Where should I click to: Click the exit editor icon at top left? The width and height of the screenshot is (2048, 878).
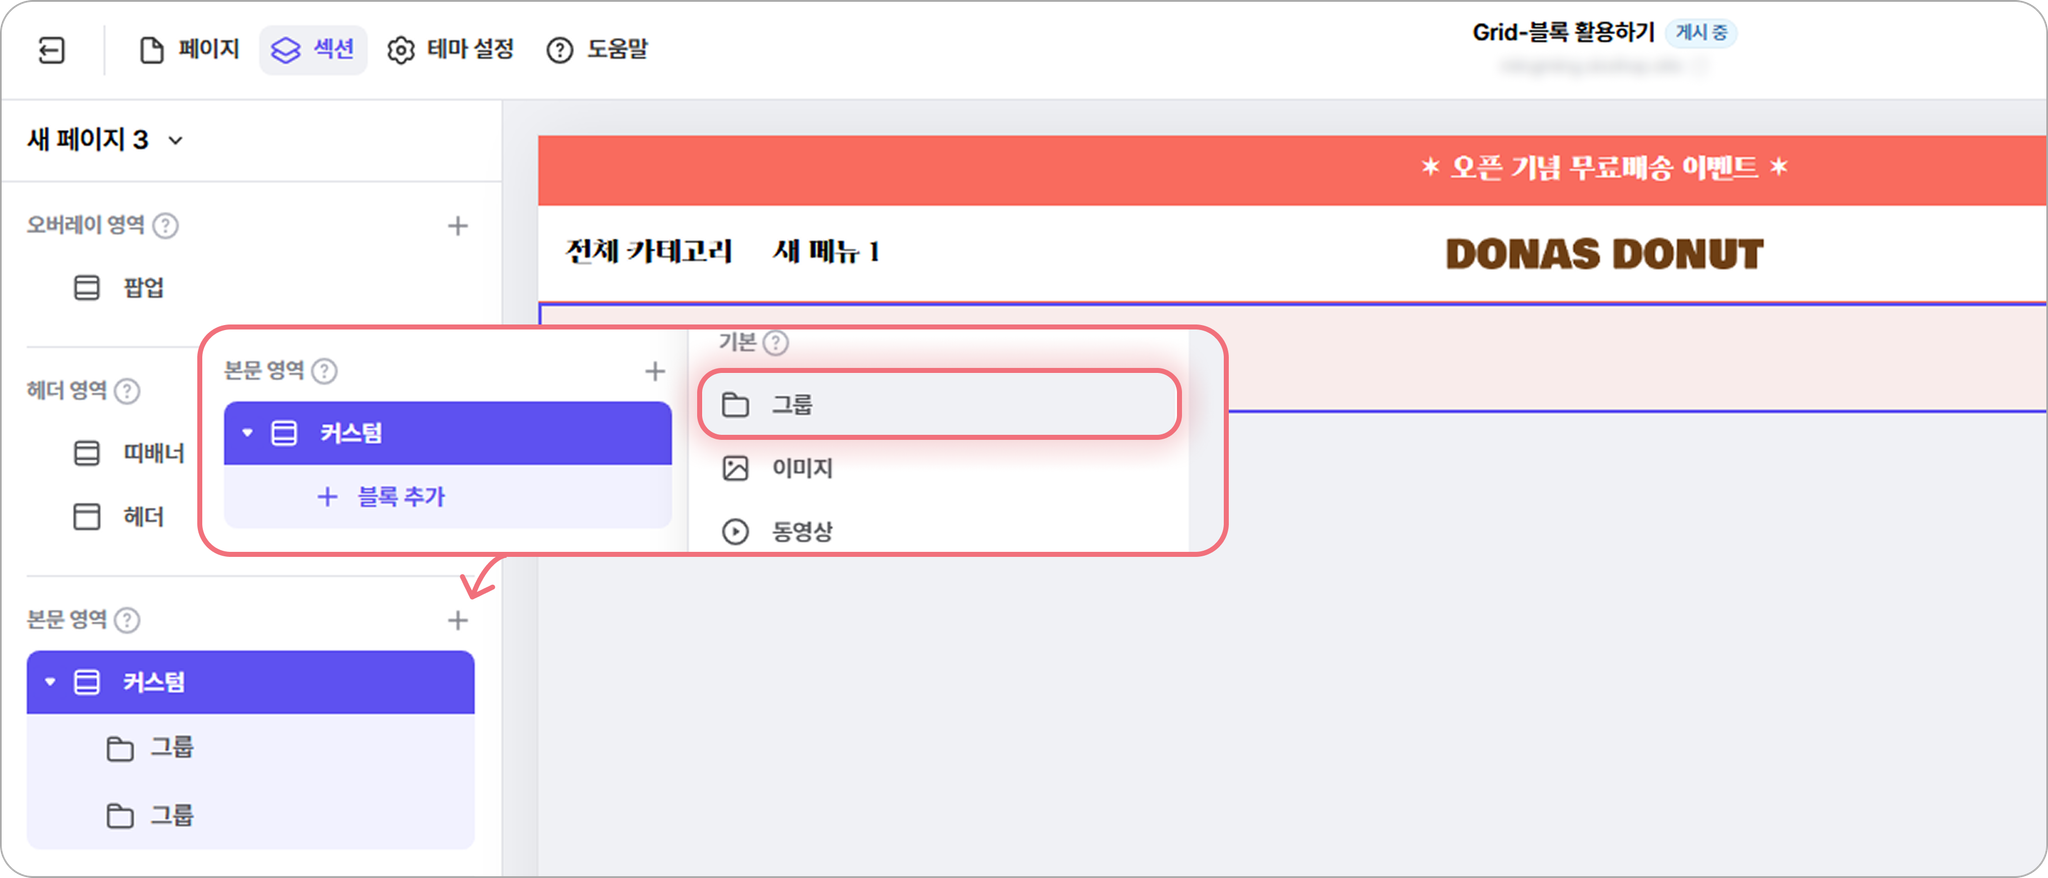click(x=52, y=50)
